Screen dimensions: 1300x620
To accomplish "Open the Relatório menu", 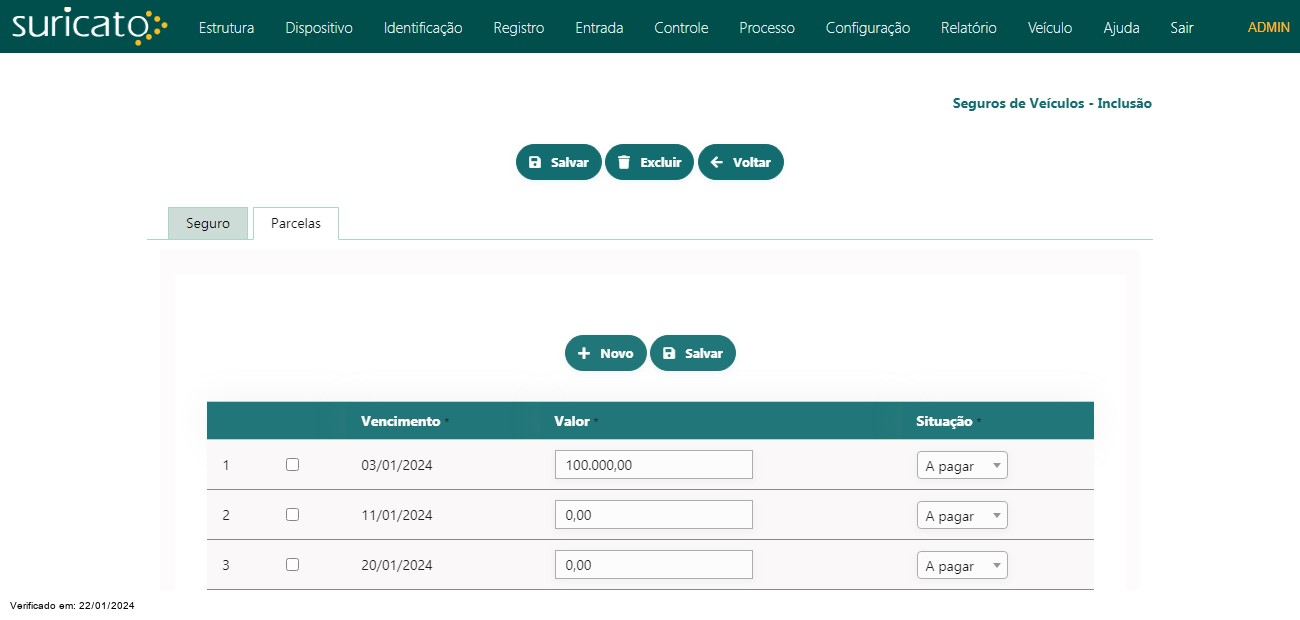I will 968,28.
